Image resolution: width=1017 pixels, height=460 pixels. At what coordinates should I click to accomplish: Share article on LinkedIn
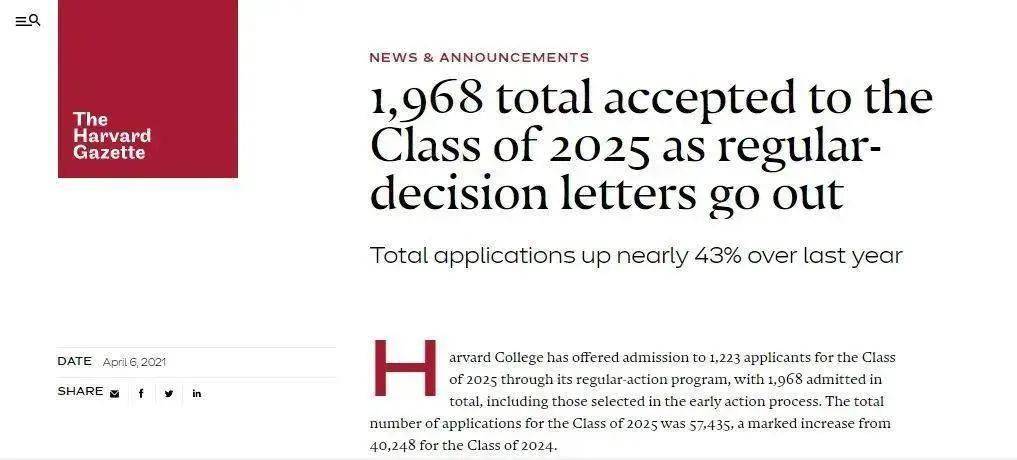point(197,393)
